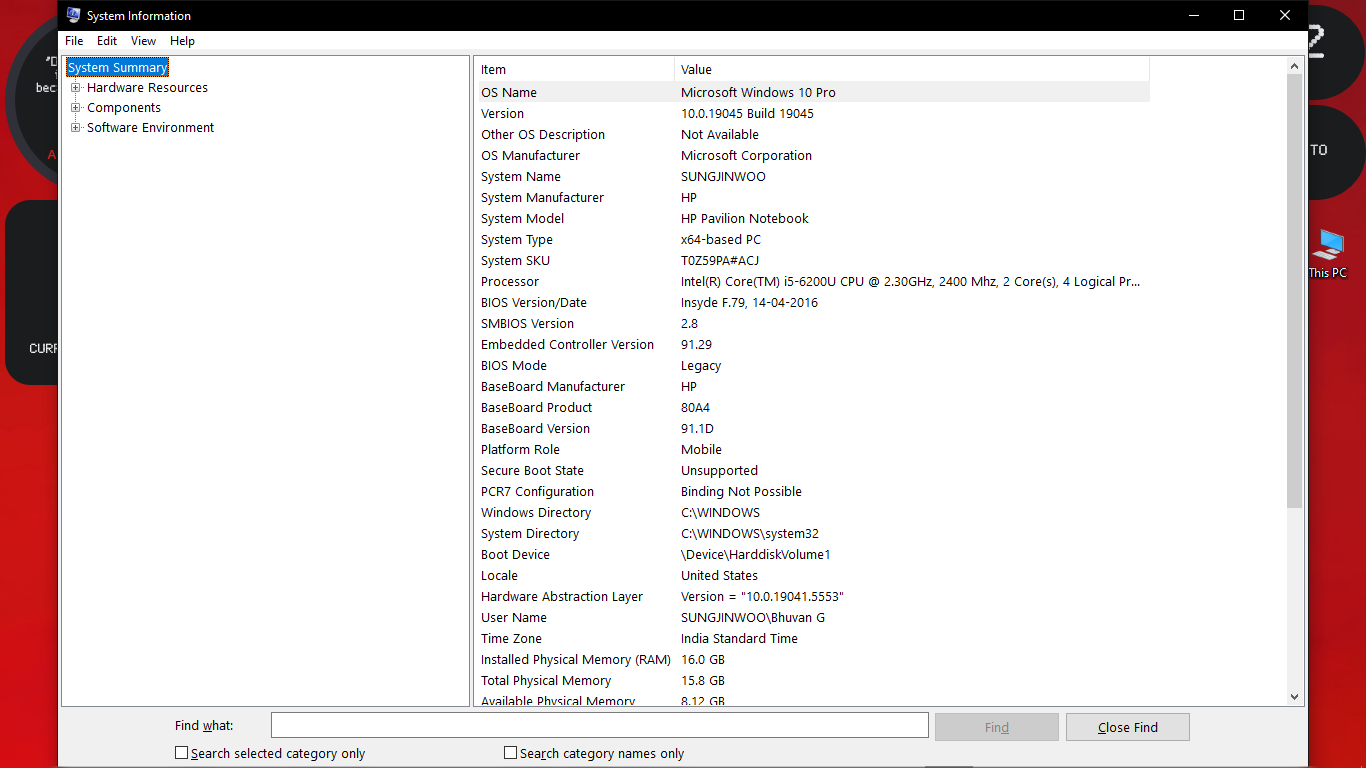Select the System Name item
Screen dimensions: 1366x768
(521, 176)
